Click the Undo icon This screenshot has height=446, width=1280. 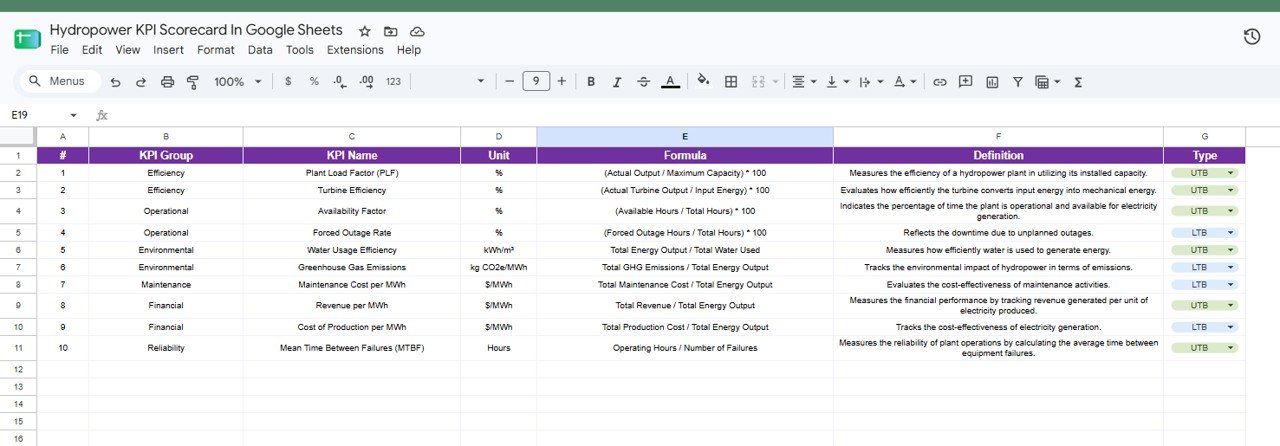(x=116, y=82)
